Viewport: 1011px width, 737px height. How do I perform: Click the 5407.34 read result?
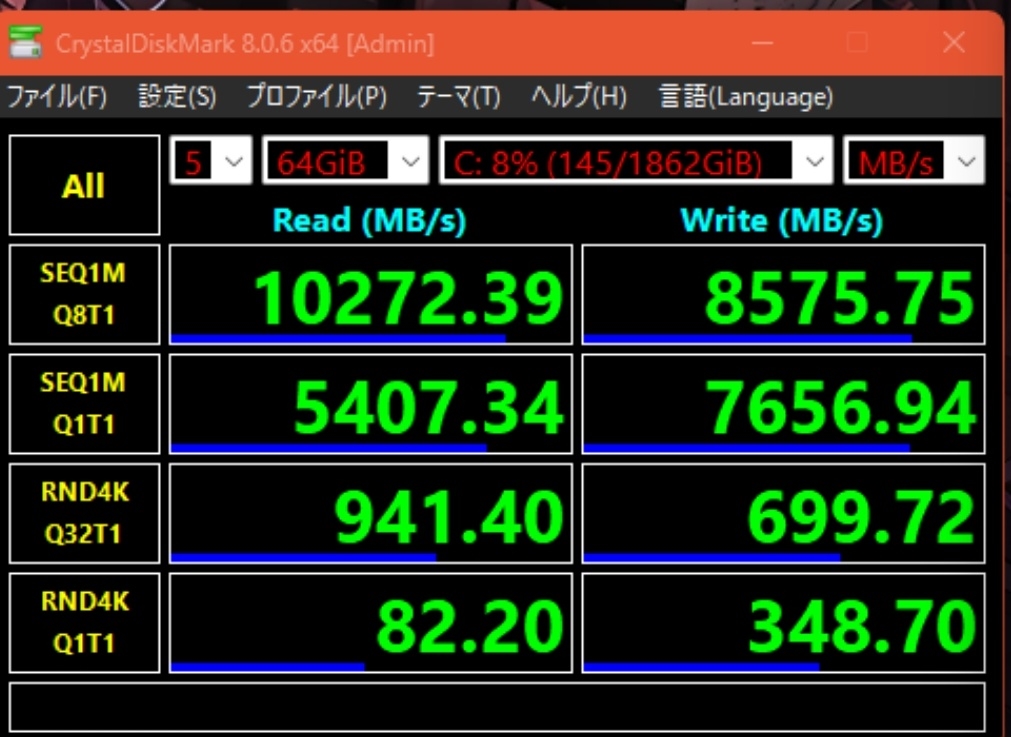click(x=371, y=404)
